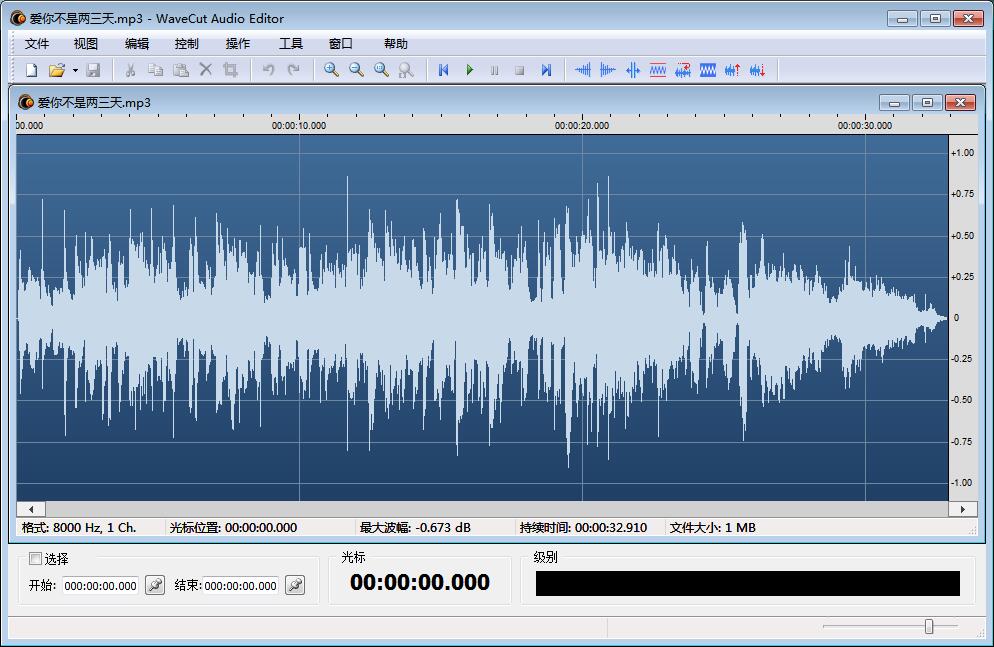994x647 pixels.
Task: Jump to the end of the track
Action: coord(546,70)
